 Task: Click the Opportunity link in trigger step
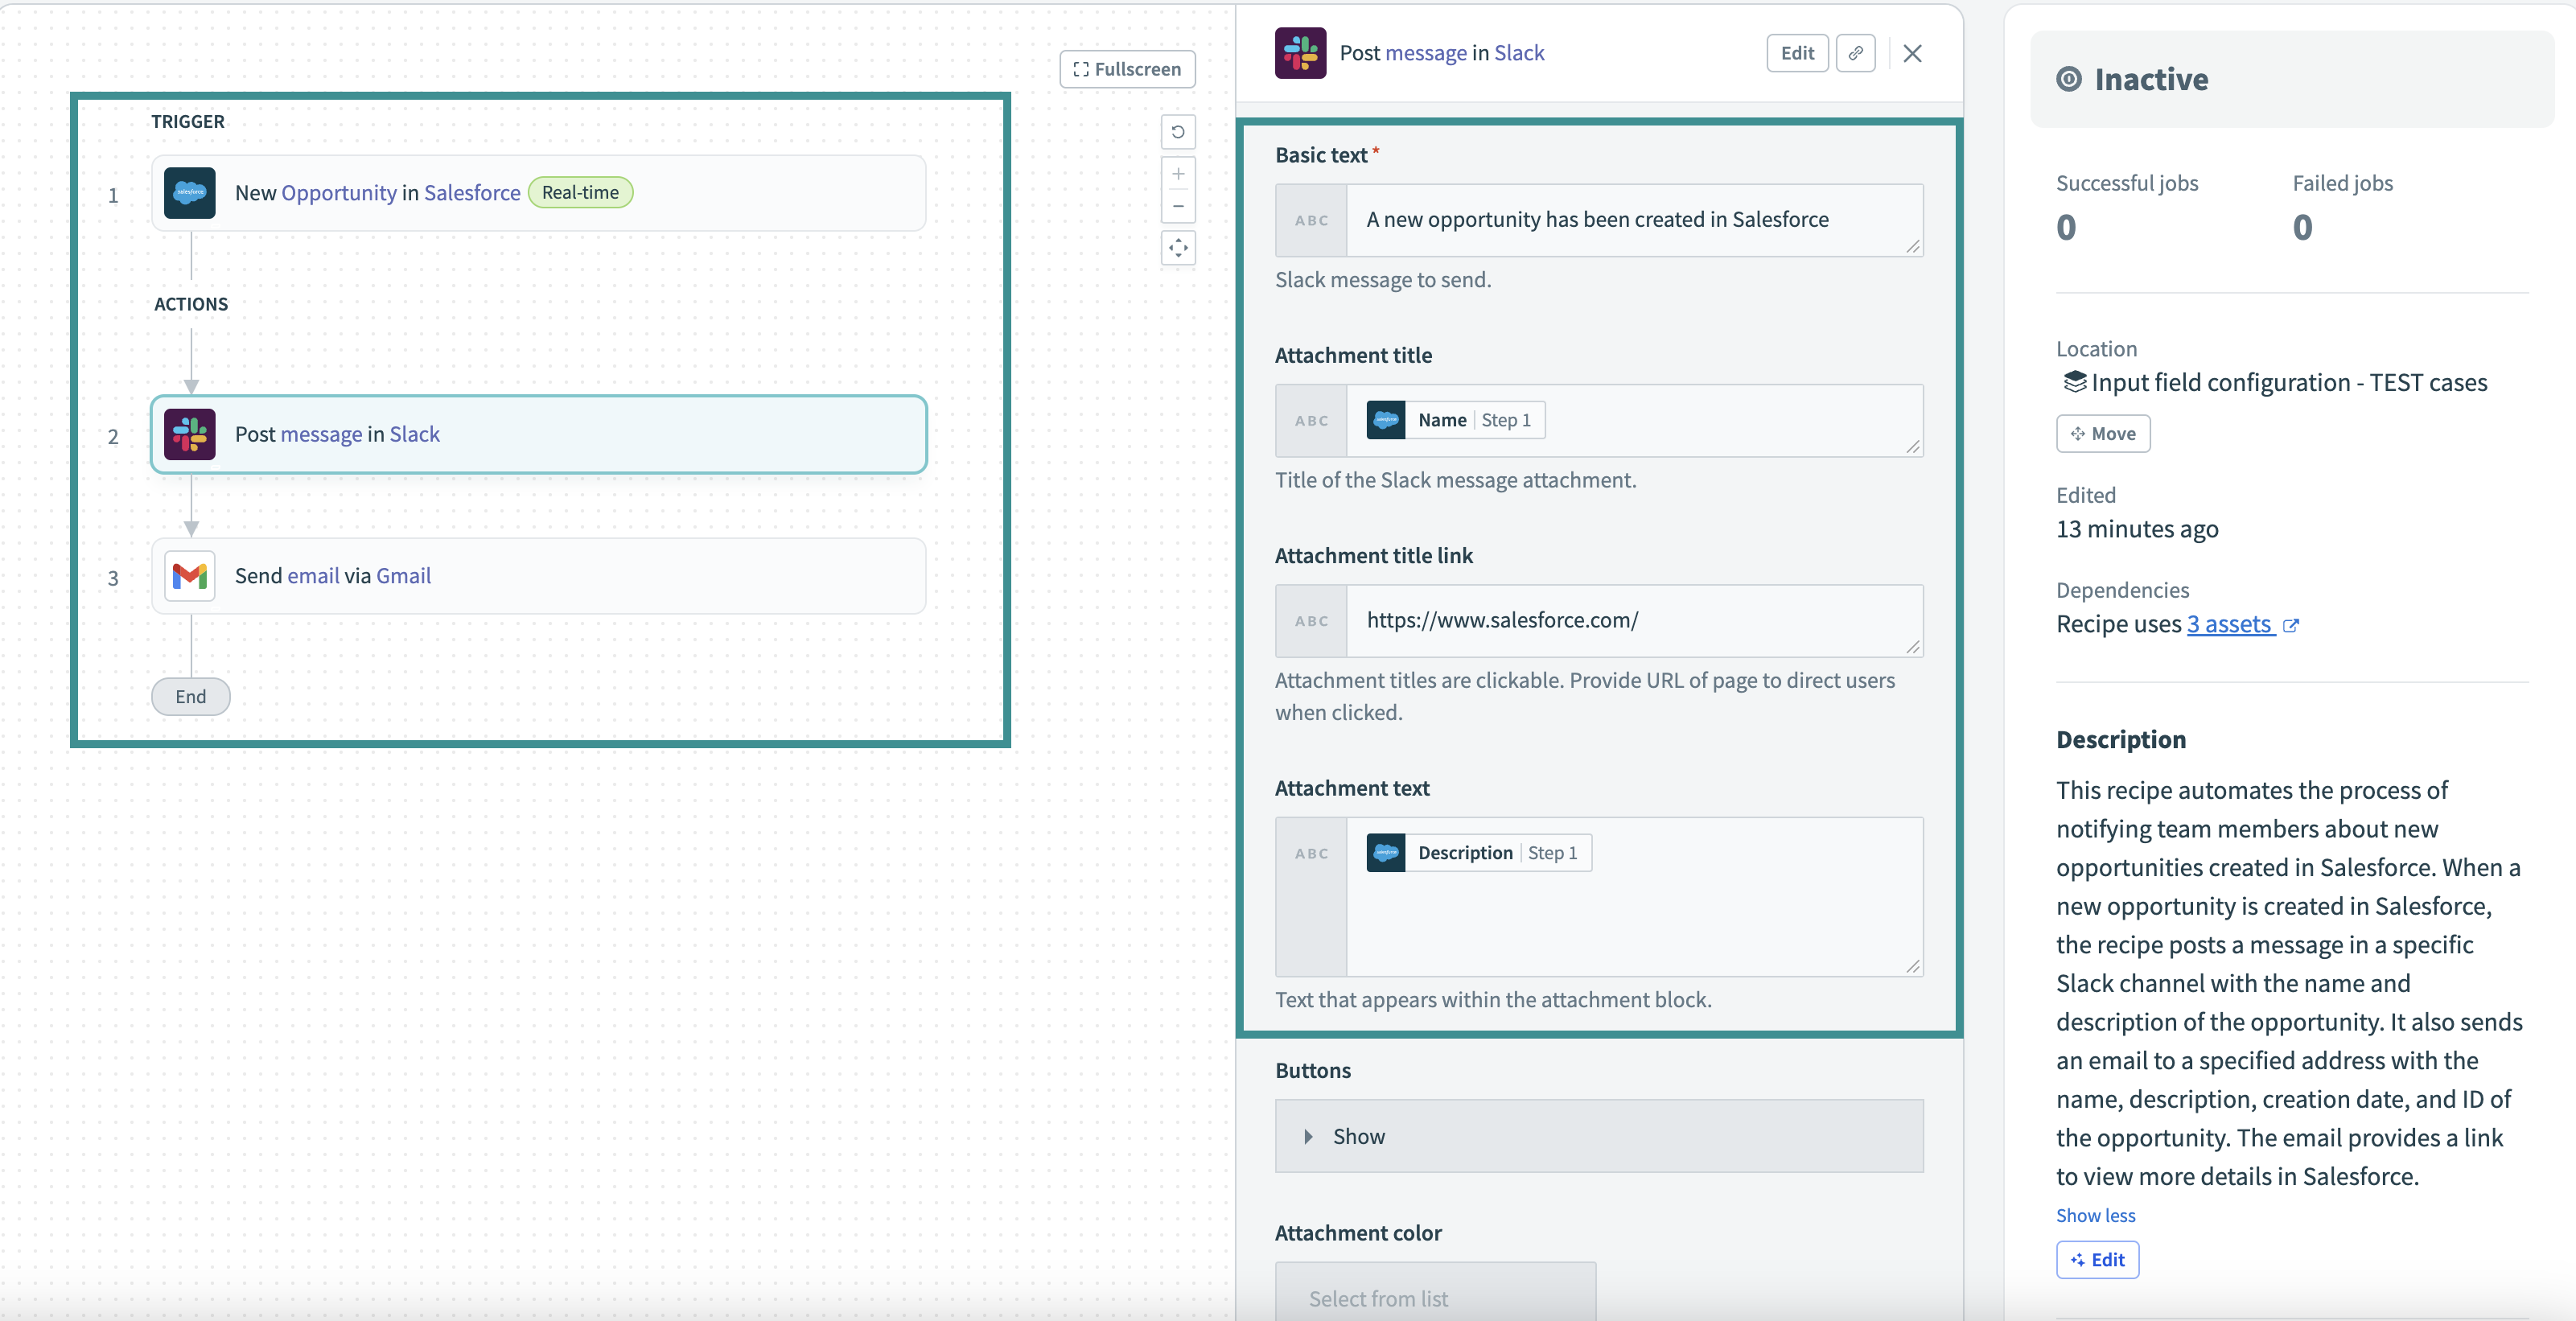(x=339, y=193)
